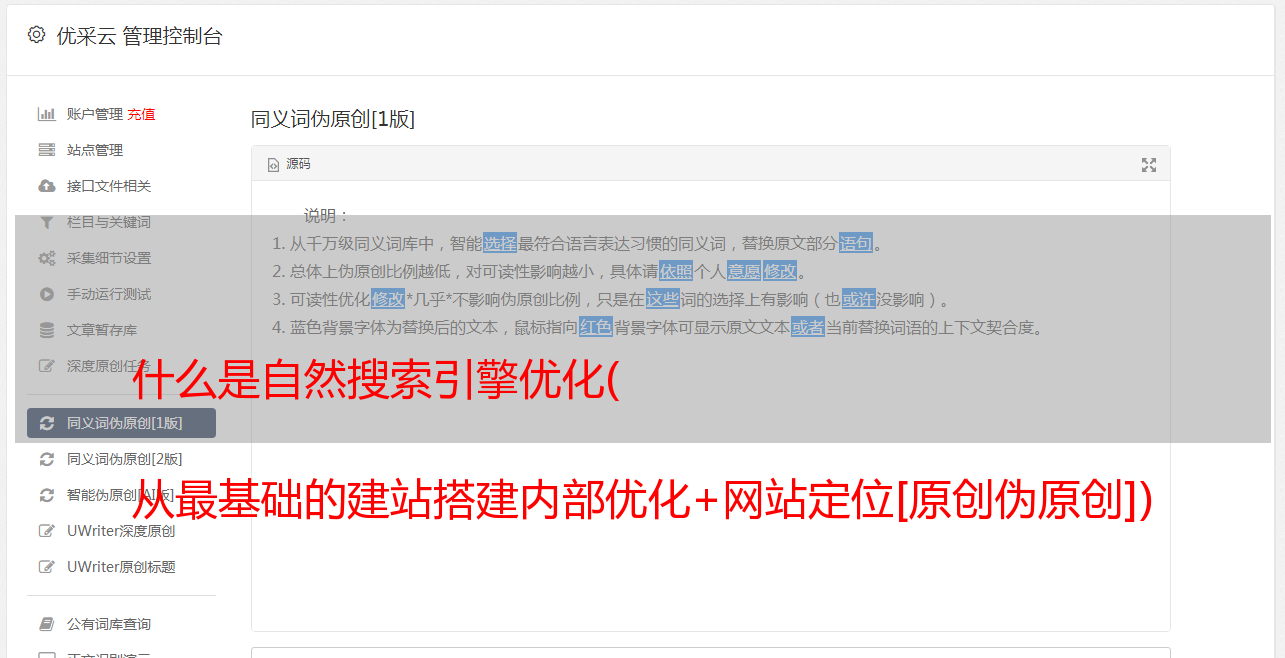The width and height of the screenshot is (1285, 658).
Task: Click the highlighted word 选择 in the text
Action: tap(500, 243)
